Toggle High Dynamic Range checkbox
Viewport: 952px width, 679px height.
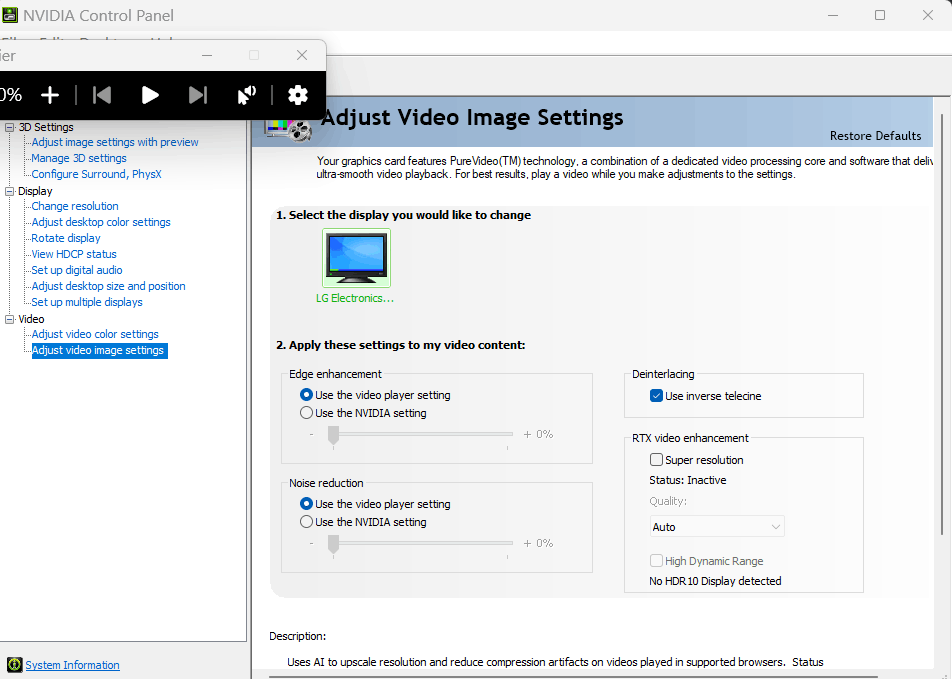pos(656,561)
